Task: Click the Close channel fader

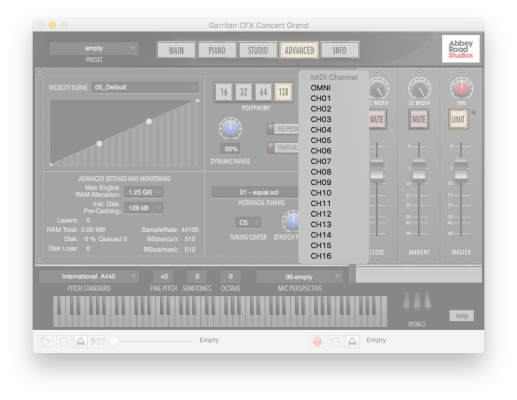Action: pos(377,170)
